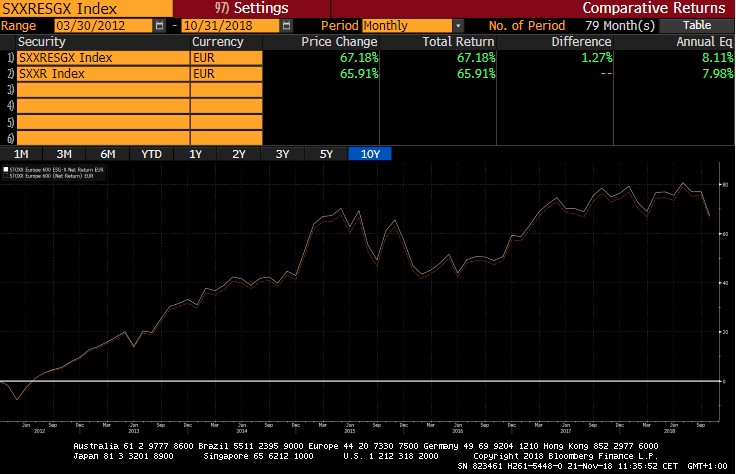Click the Difference column header
The image size is (736, 474).
pyautogui.click(x=581, y=42)
